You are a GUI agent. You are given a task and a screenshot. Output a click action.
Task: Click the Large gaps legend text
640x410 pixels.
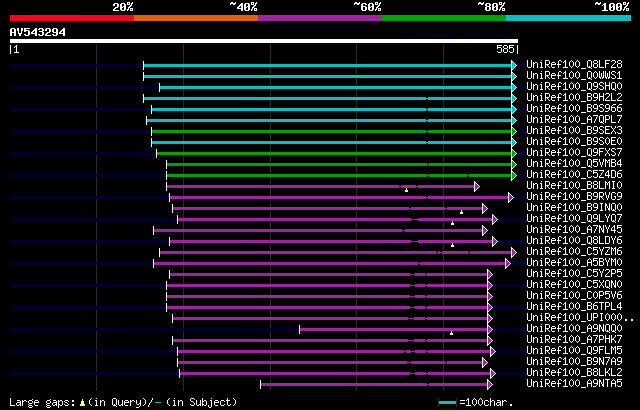coord(42,403)
